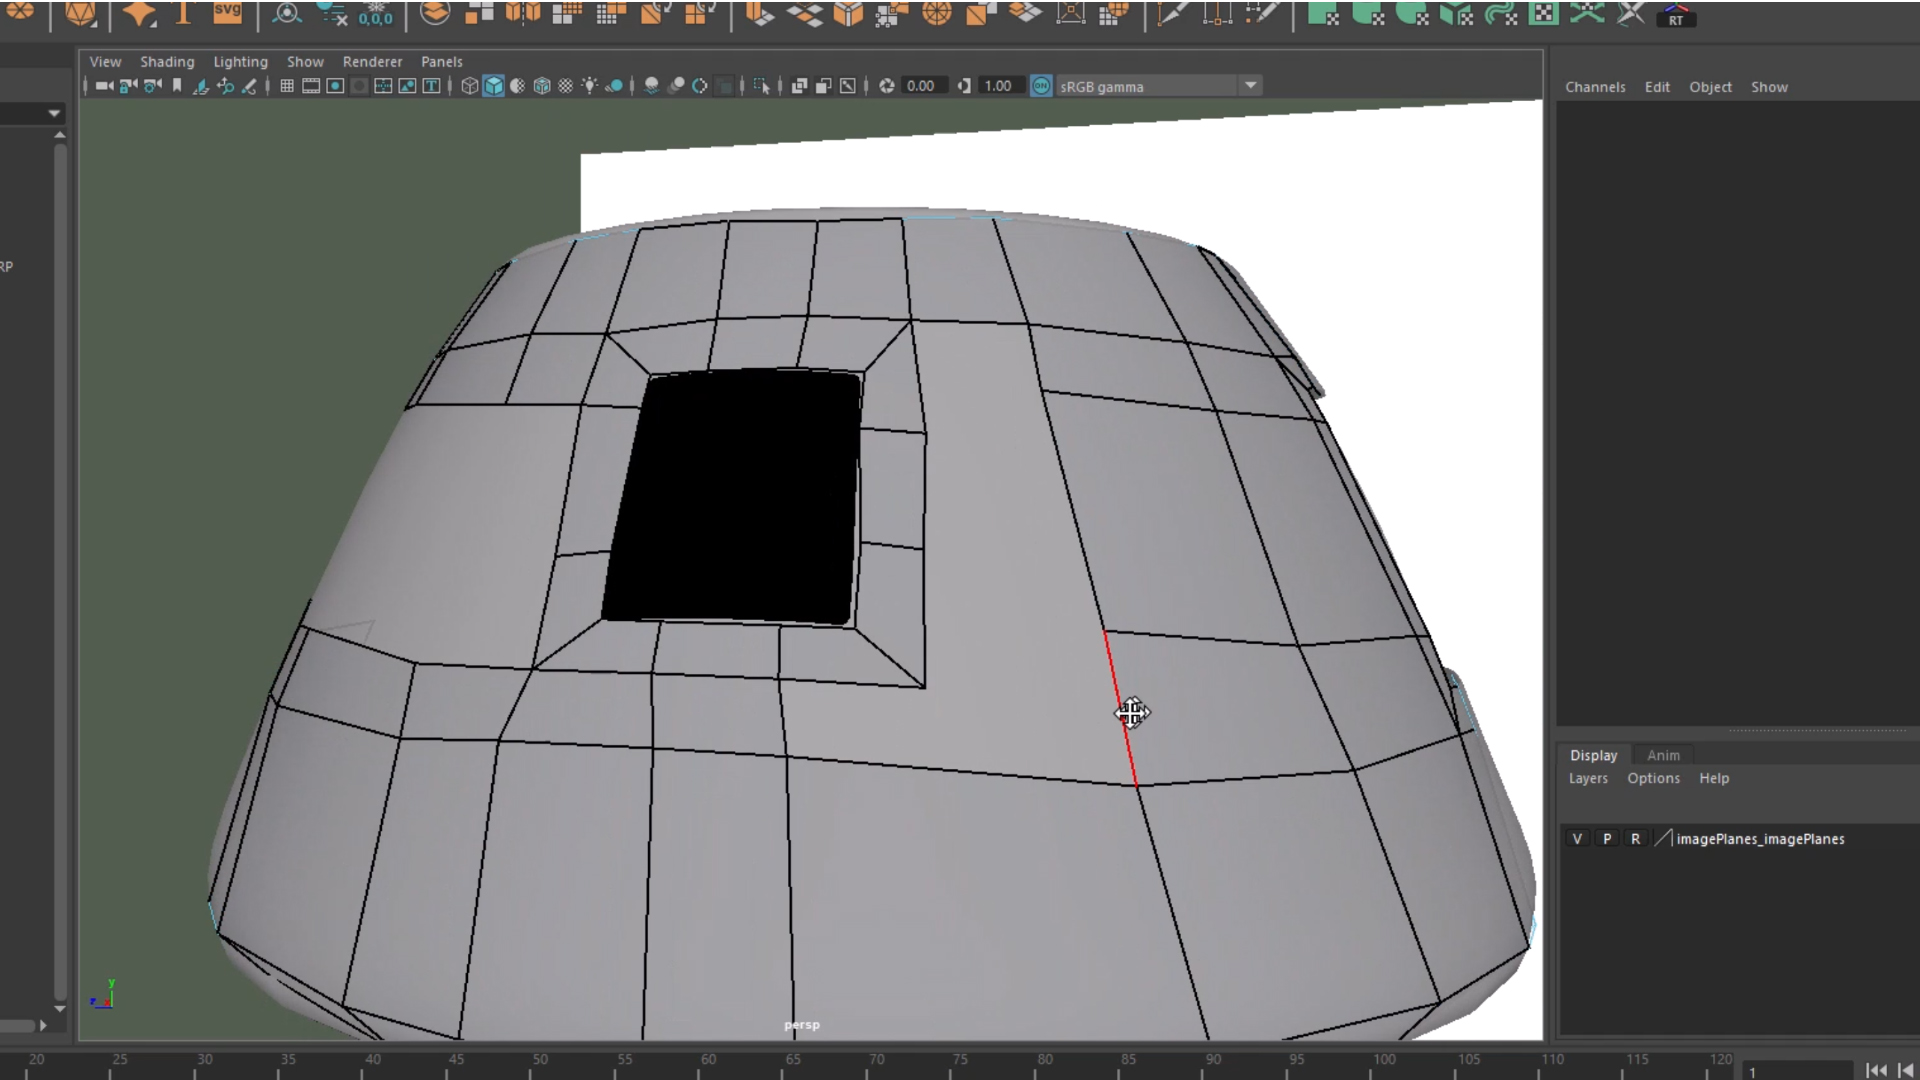Toggle the shadows display icon

coord(613,86)
